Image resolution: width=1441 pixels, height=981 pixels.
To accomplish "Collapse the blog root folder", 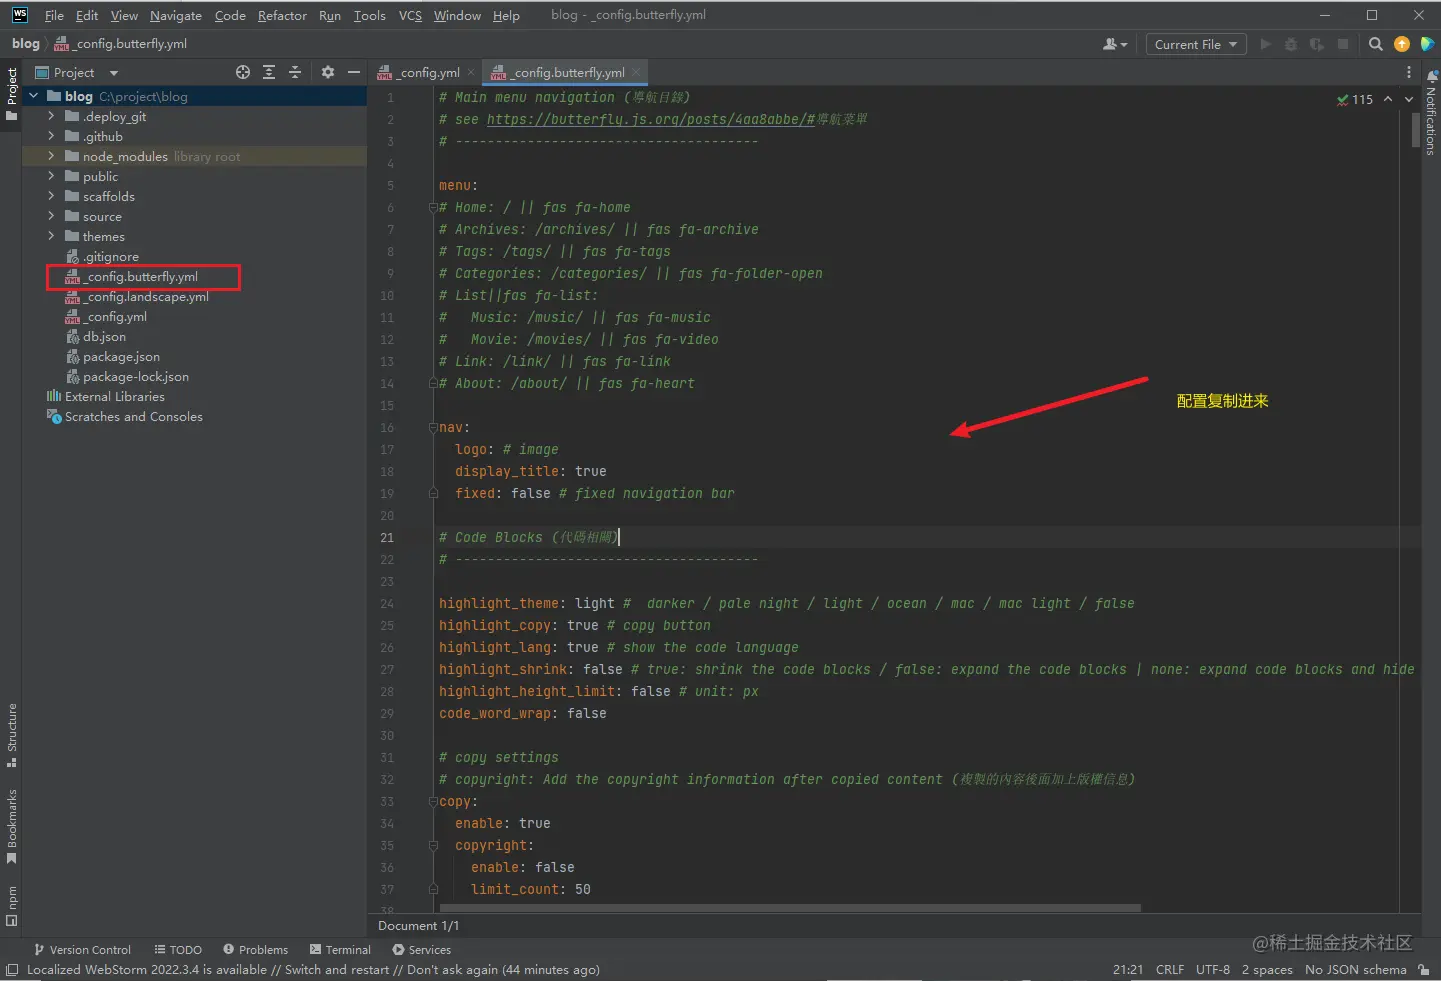I will point(34,96).
